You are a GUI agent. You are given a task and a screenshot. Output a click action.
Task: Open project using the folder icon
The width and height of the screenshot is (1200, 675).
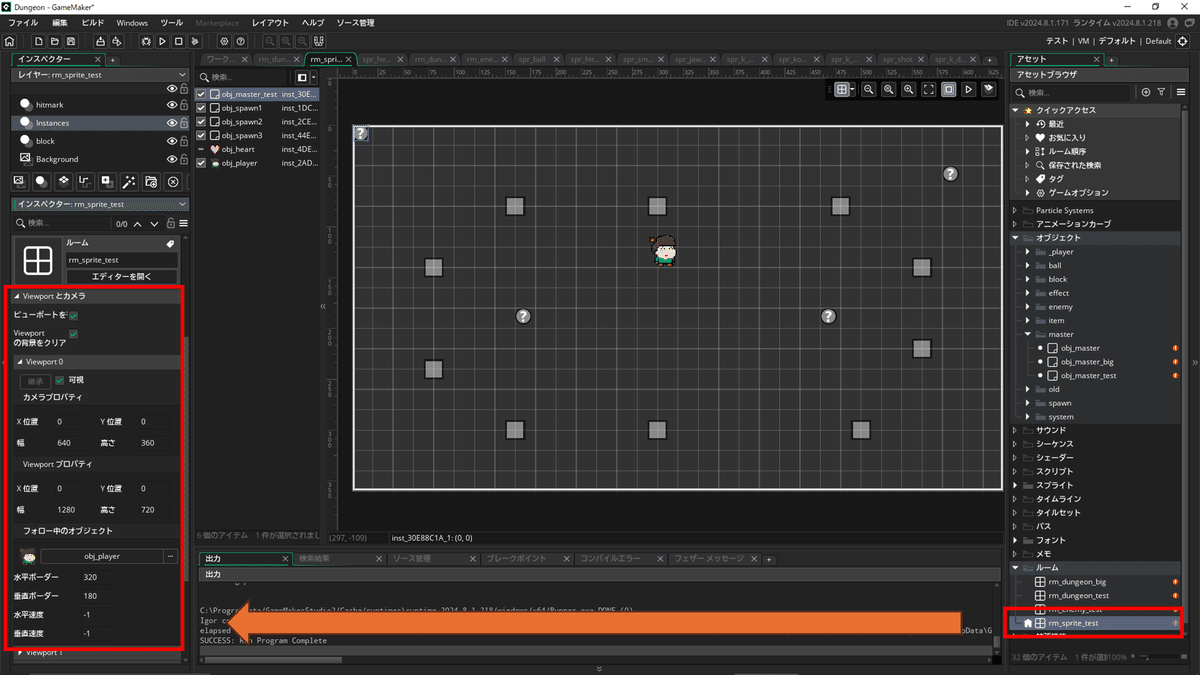point(55,41)
